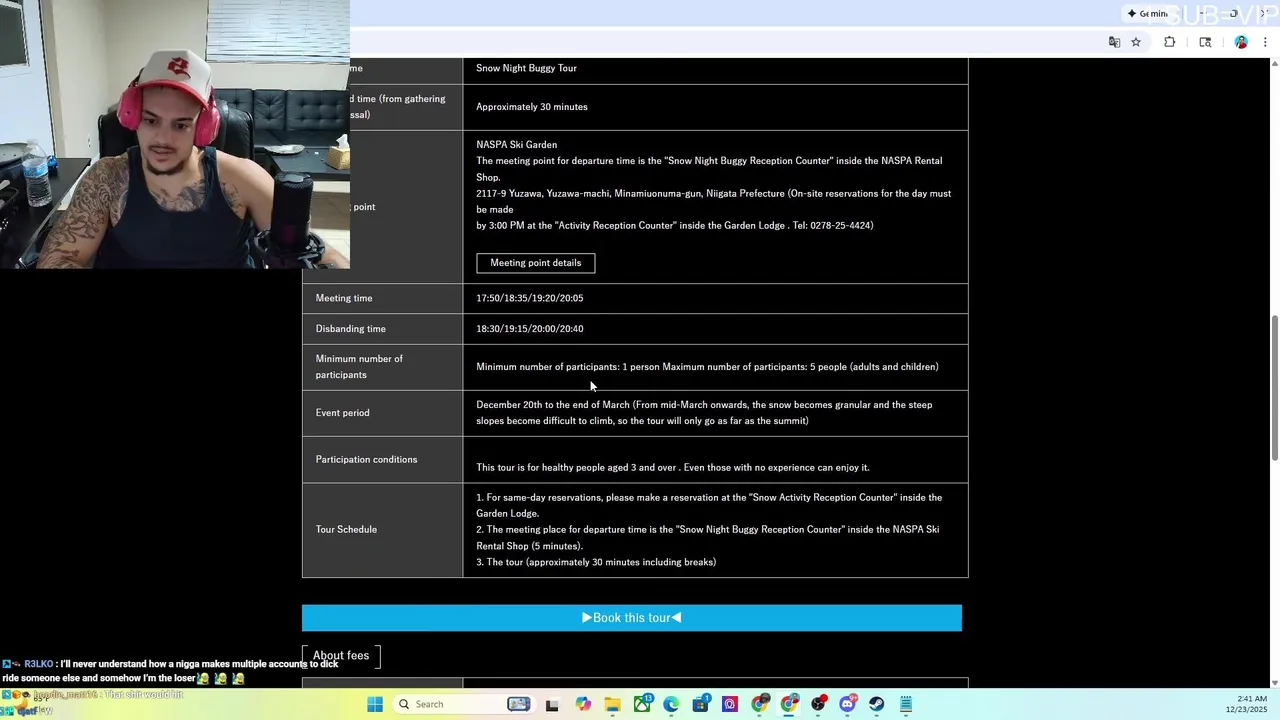Click the meeting times 17:50/18:35/19:20/20:05

529,298
